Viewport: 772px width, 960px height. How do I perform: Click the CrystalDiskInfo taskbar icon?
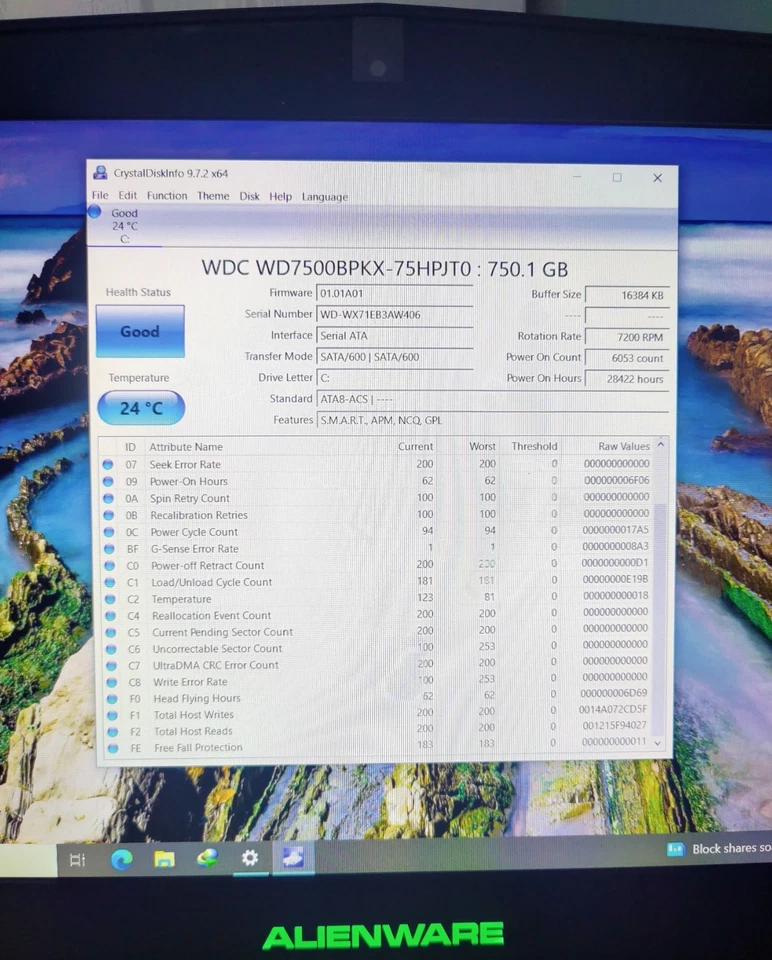tap(293, 858)
